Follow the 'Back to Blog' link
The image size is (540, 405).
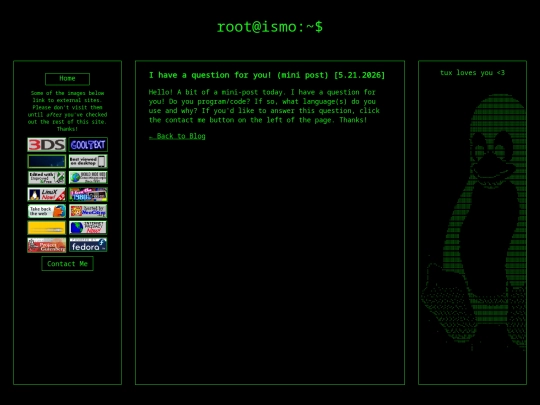click(x=177, y=136)
